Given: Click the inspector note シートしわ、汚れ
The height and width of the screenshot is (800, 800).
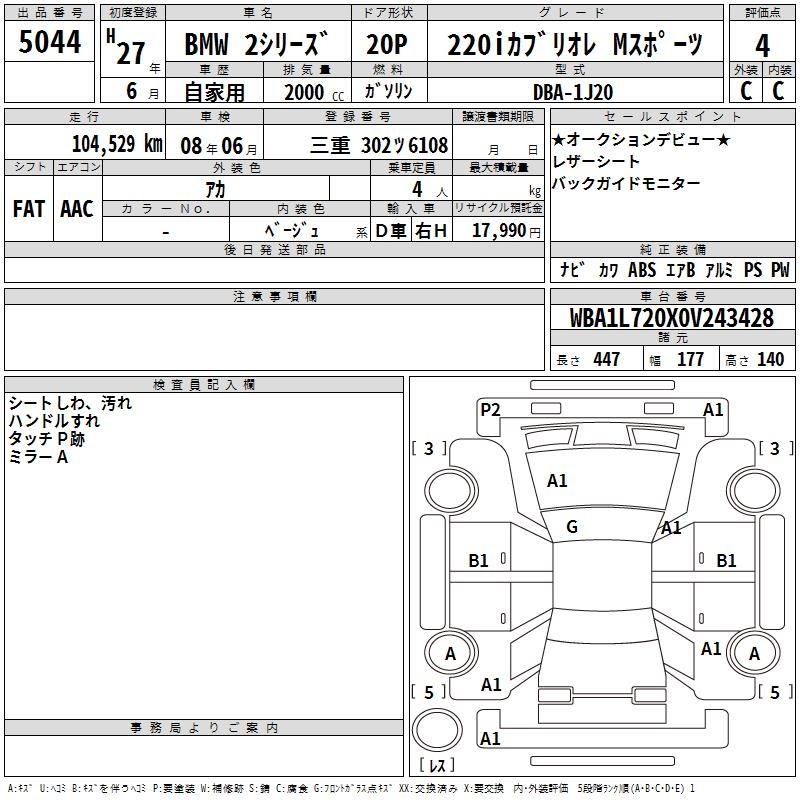Looking at the screenshot, I should coord(70,403).
